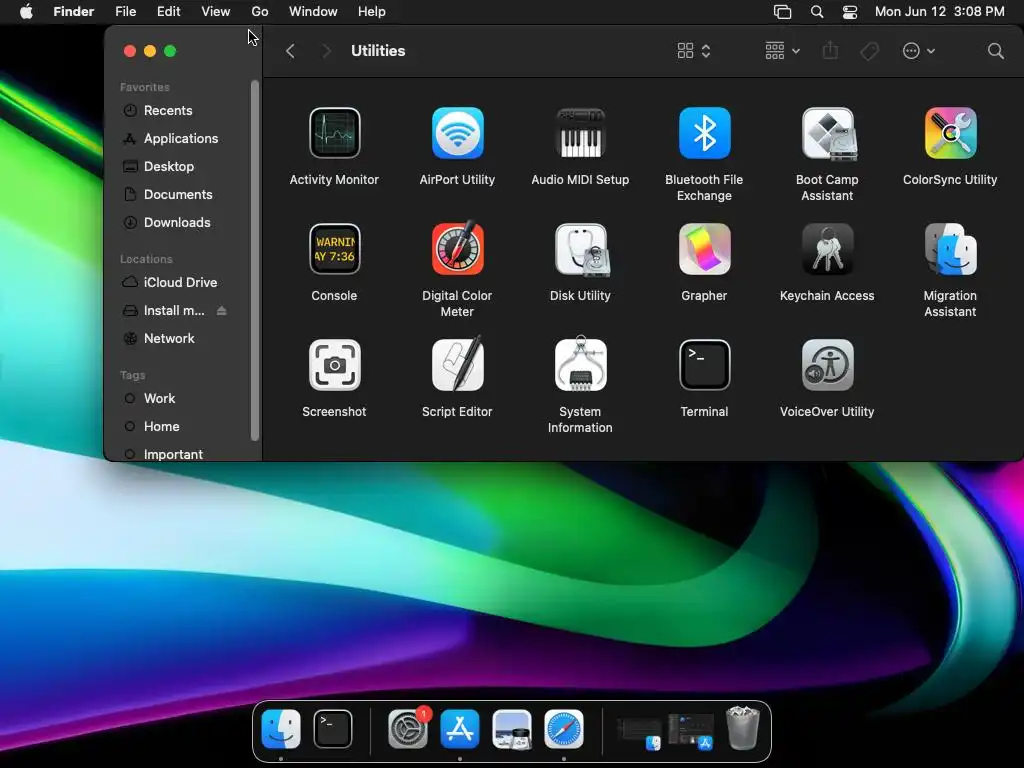The width and height of the screenshot is (1024, 768).
Task: Select Documents in the sidebar
Action: click(177, 195)
